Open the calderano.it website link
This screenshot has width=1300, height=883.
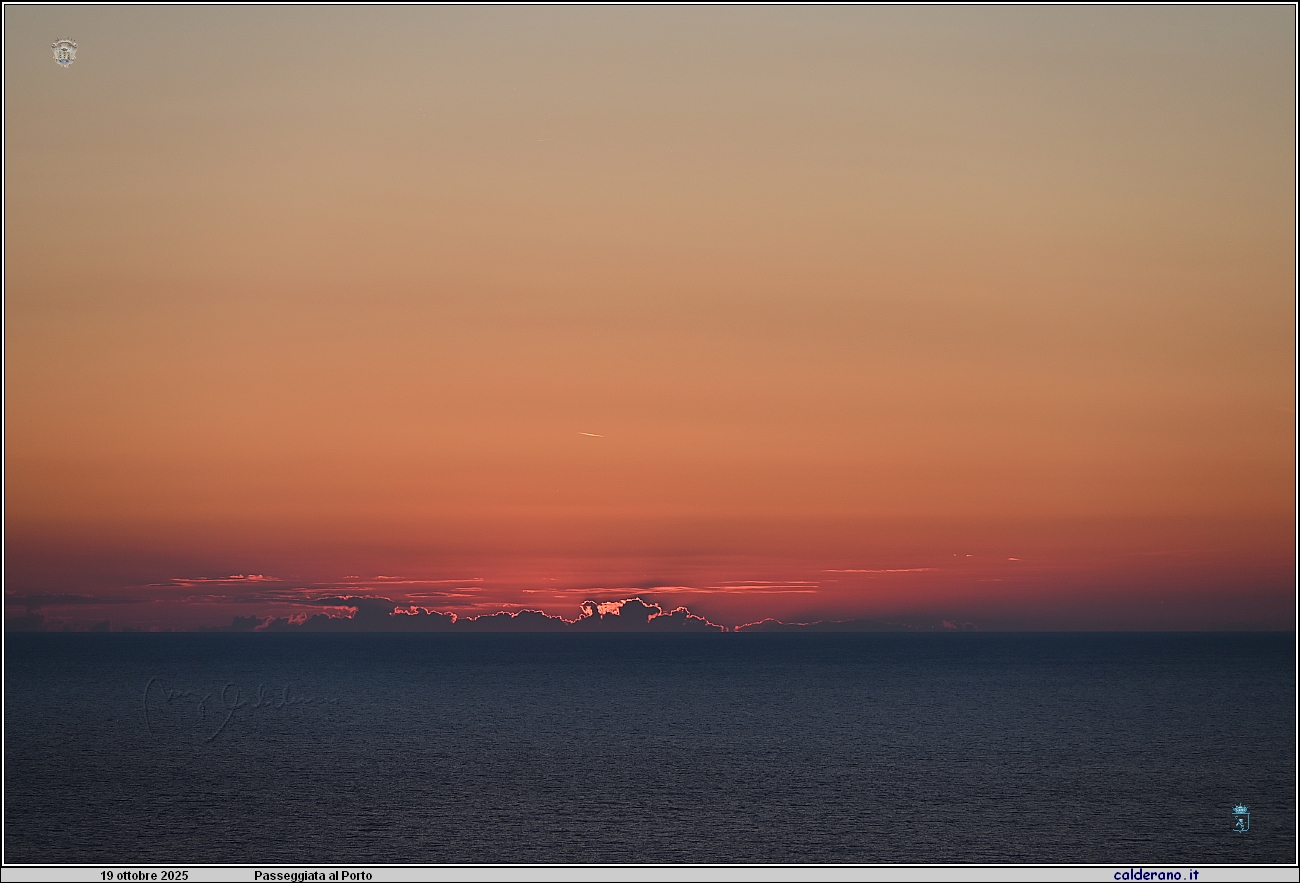1155,875
